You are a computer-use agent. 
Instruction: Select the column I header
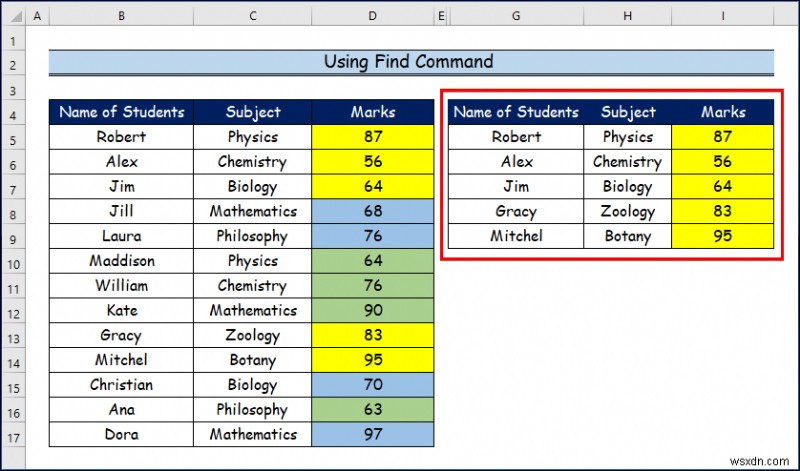723,18
